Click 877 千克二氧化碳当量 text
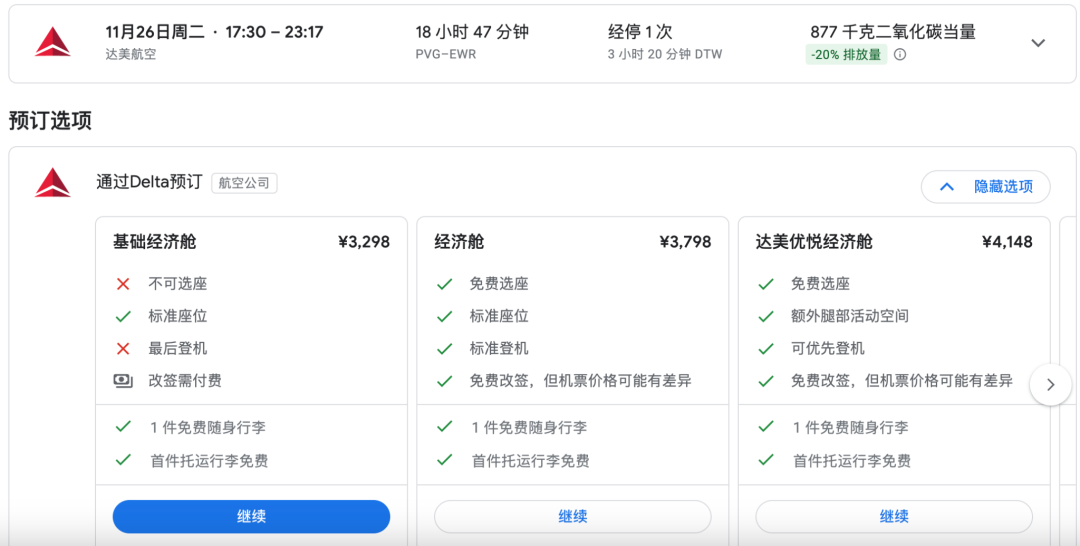Image resolution: width=1080 pixels, height=546 pixels. click(x=893, y=32)
